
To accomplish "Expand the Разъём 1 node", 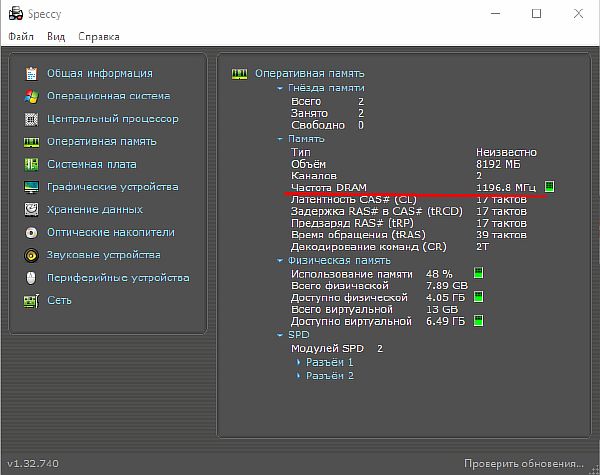I will [x=298, y=362].
